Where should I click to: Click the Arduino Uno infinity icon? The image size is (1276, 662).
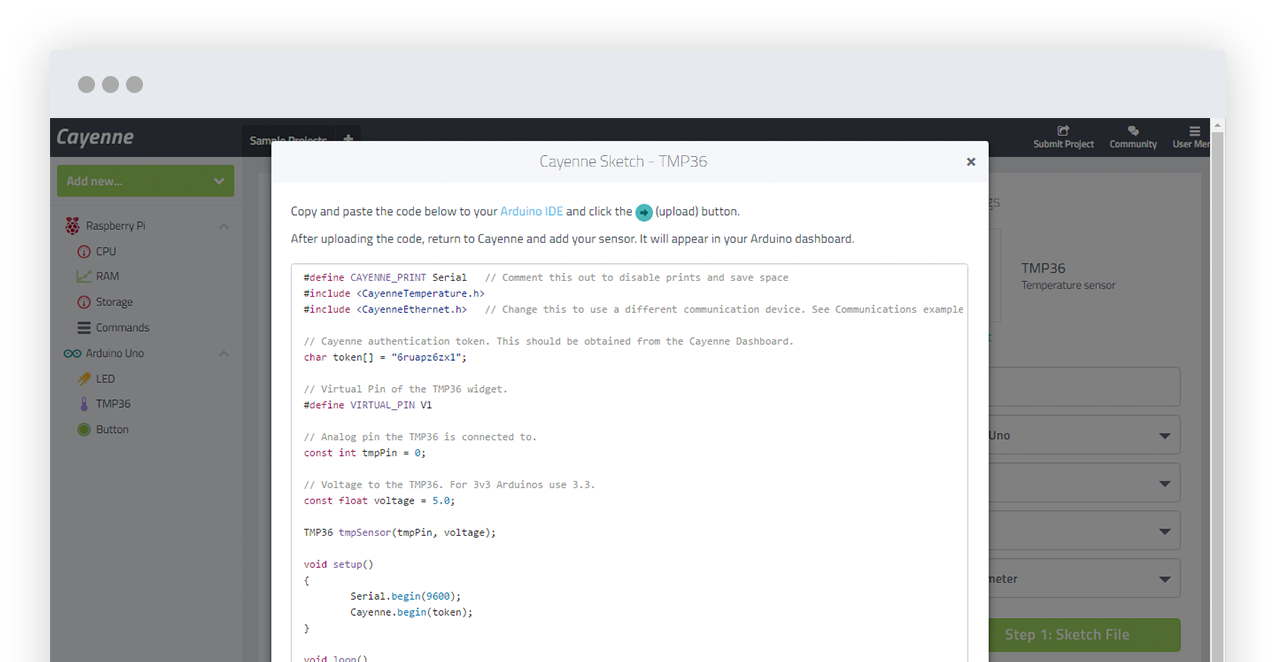point(72,354)
